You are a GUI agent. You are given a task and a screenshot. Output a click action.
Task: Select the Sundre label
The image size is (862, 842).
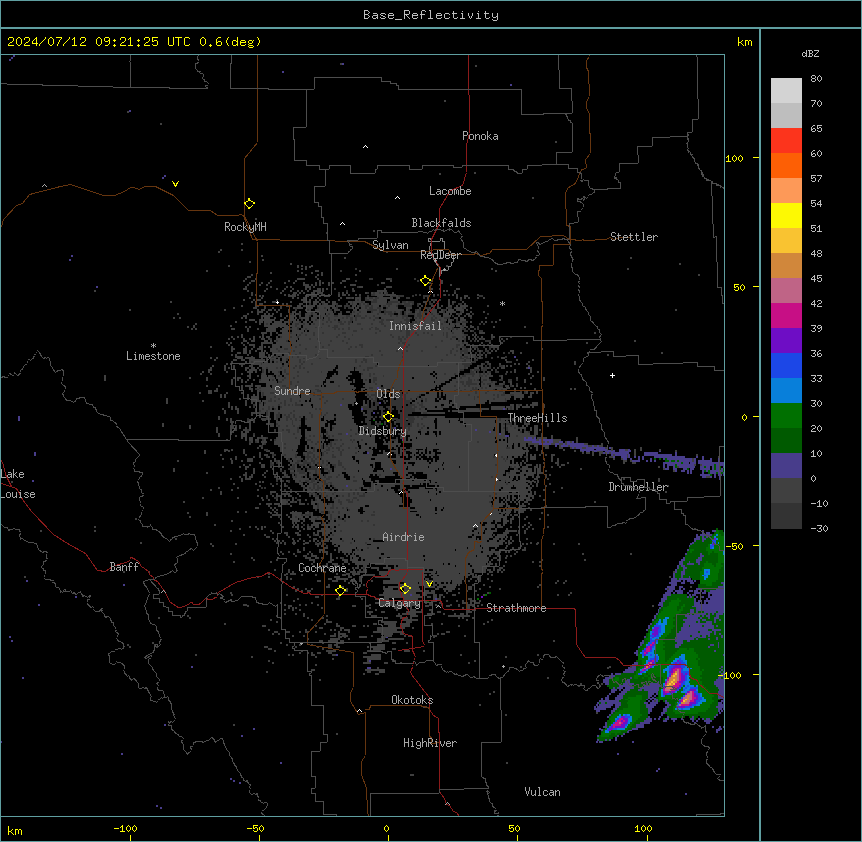292,391
